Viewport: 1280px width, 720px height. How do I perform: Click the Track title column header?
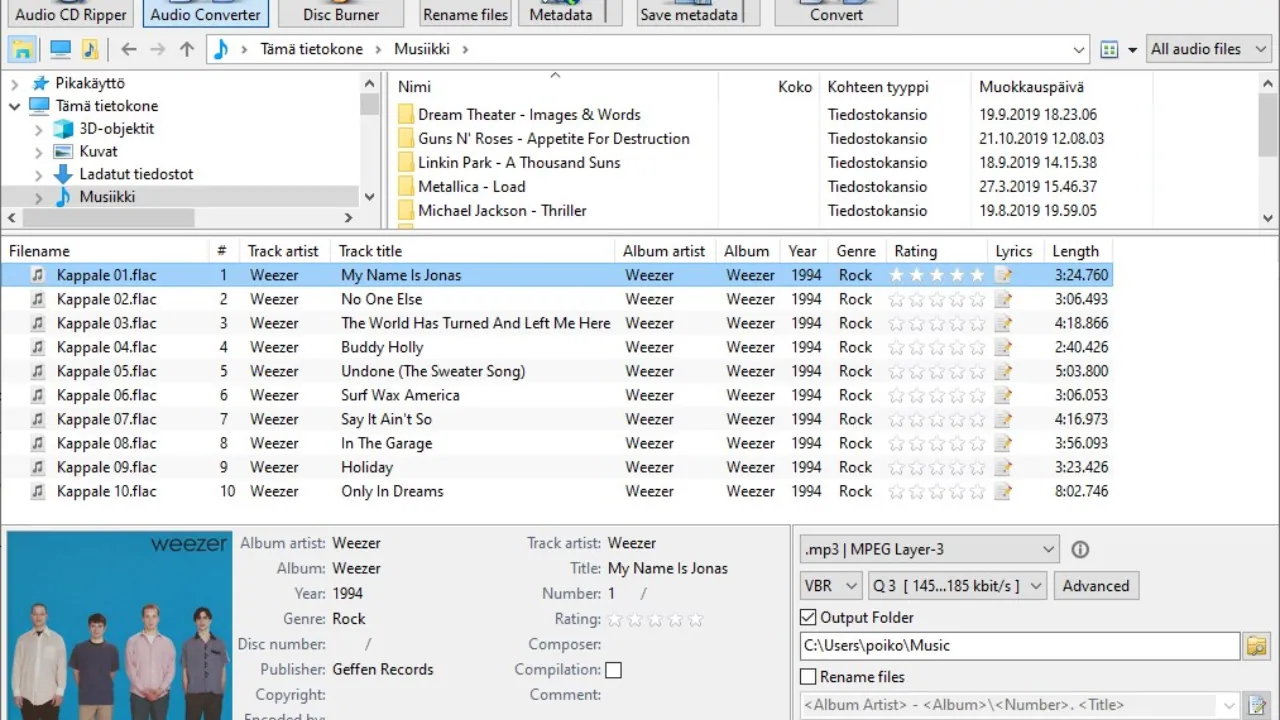tap(472, 251)
